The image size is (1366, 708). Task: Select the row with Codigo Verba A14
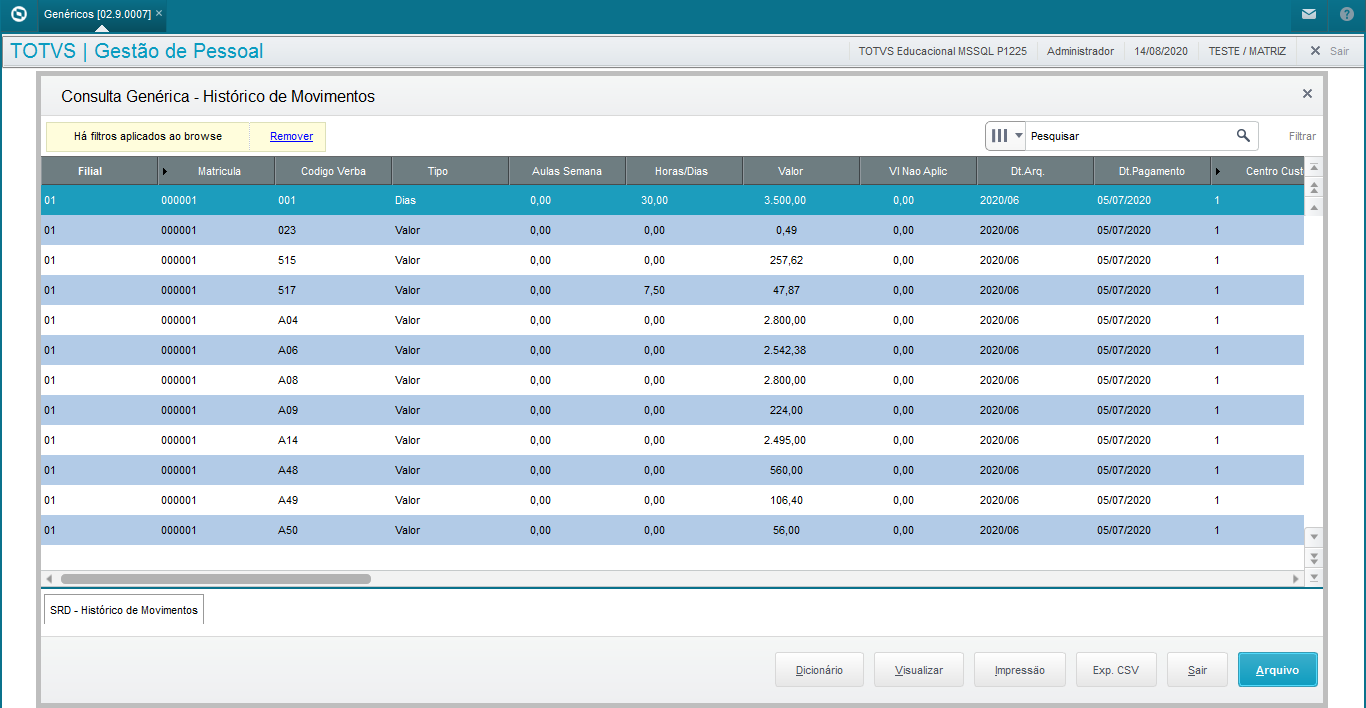(672, 440)
